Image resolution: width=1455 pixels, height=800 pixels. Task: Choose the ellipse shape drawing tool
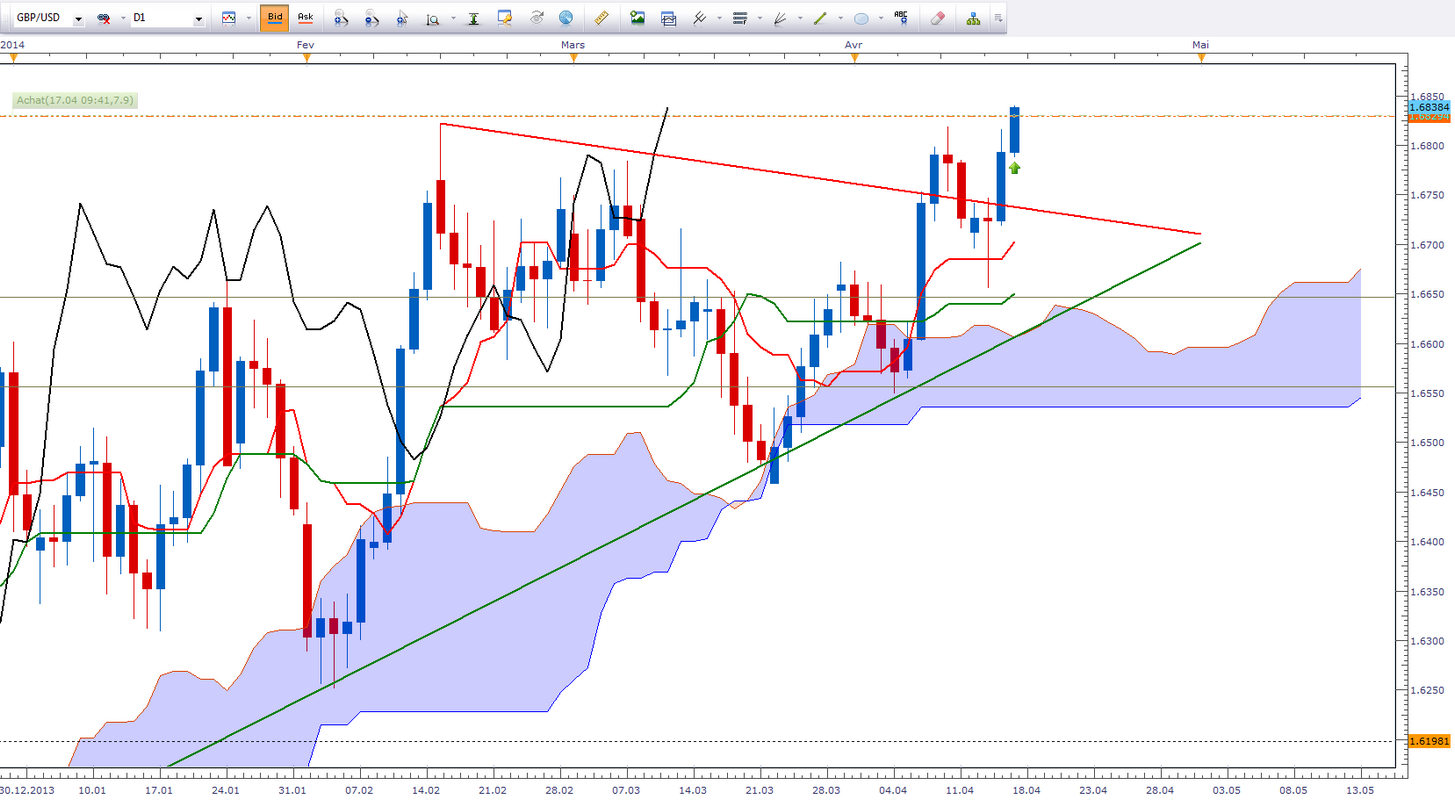click(861, 18)
